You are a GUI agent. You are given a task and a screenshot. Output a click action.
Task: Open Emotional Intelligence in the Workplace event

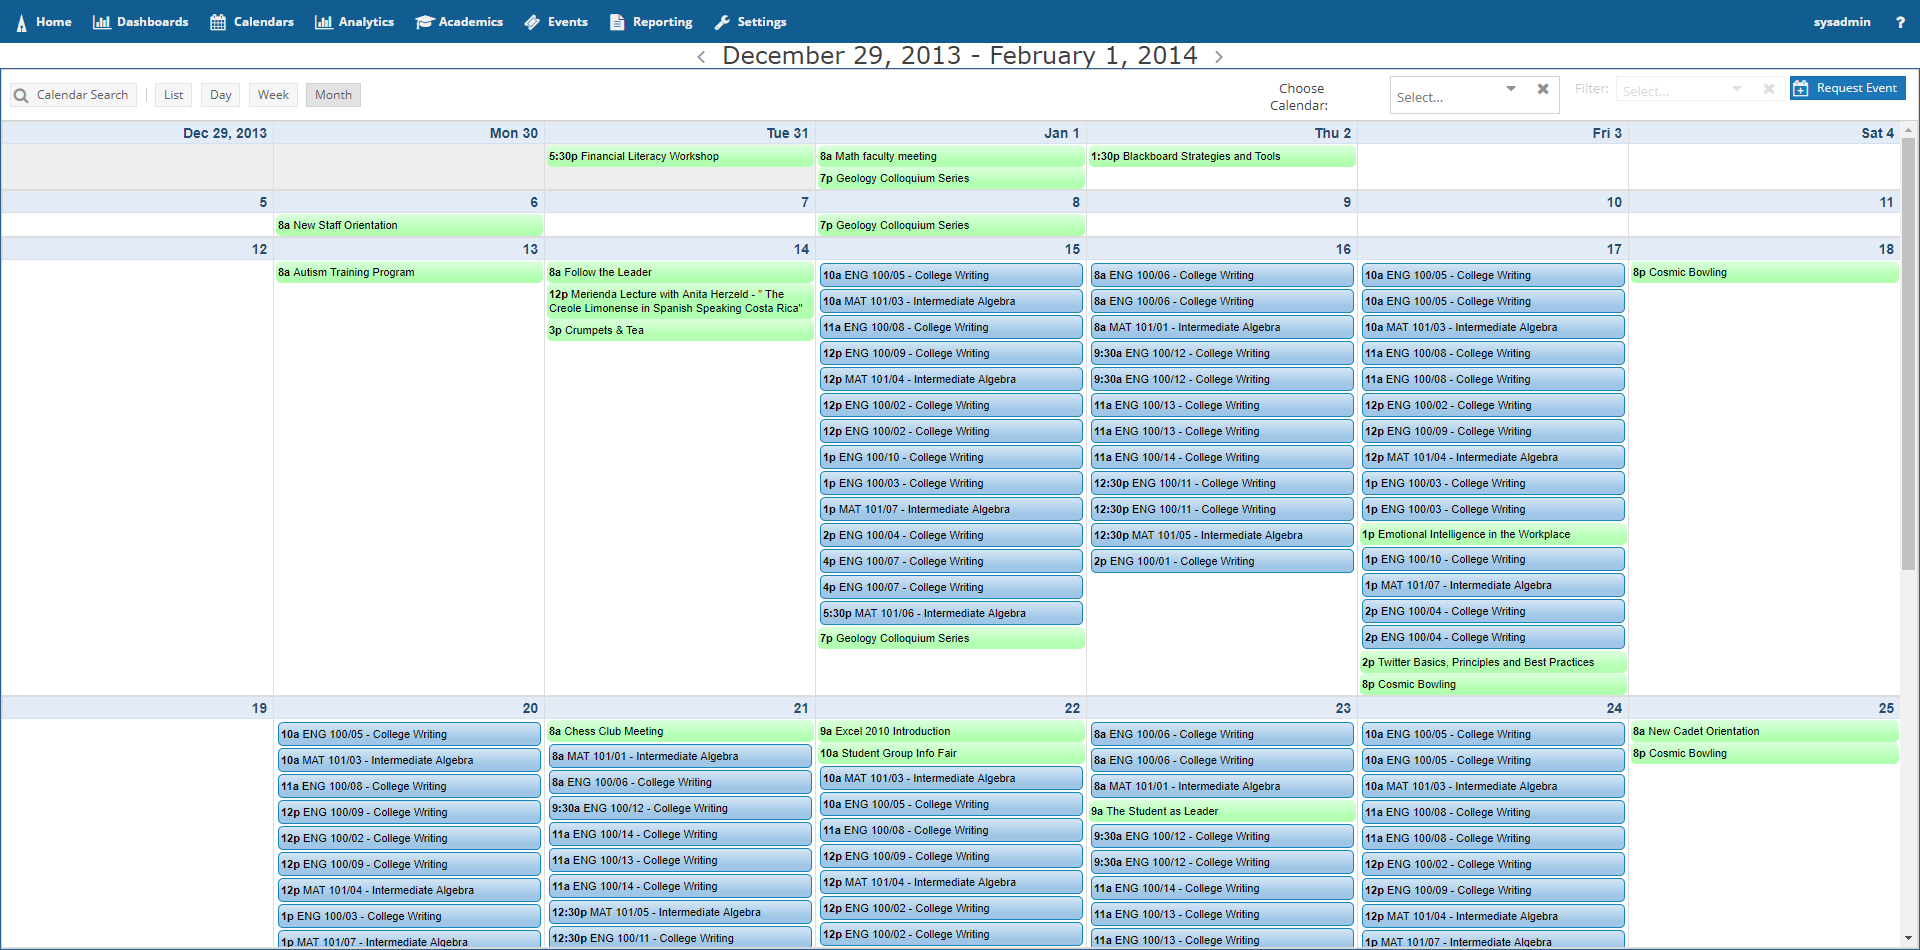pyautogui.click(x=1493, y=534)
